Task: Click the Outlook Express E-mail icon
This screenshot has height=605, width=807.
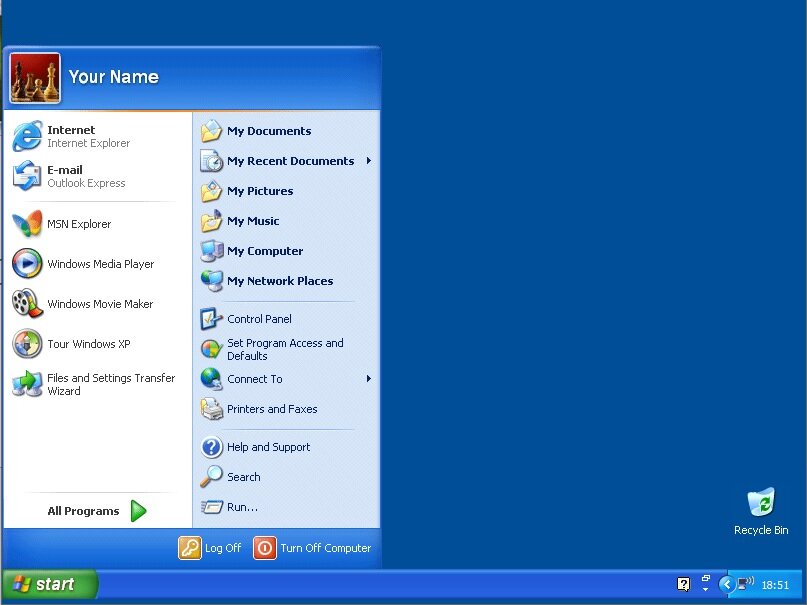Action: coord(27,175)
